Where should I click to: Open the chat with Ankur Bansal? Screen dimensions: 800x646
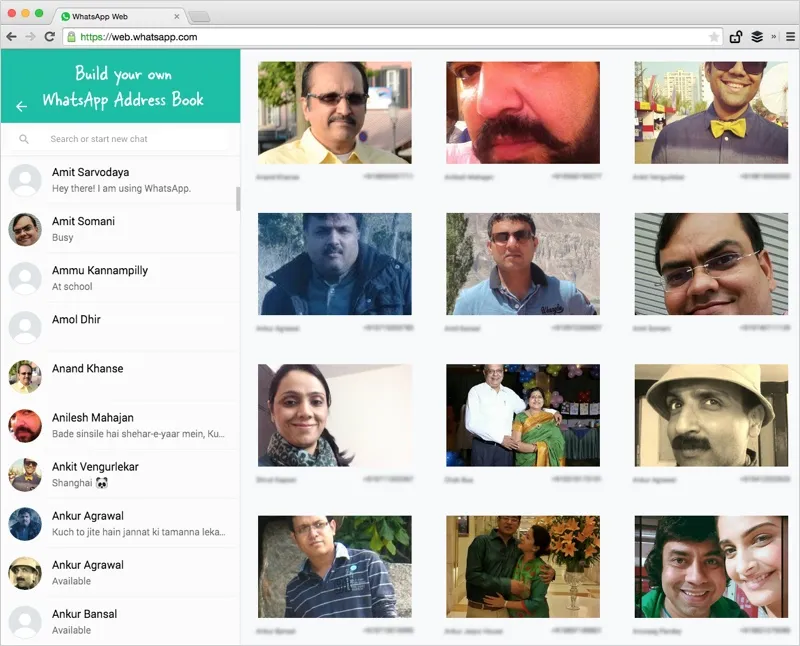[120, 621]
